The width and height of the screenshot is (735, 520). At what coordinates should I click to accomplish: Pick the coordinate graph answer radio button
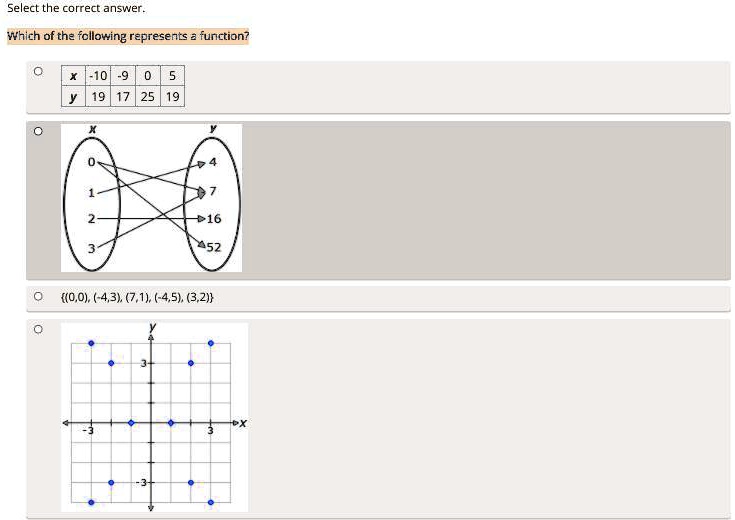click(x=38, y=328)
